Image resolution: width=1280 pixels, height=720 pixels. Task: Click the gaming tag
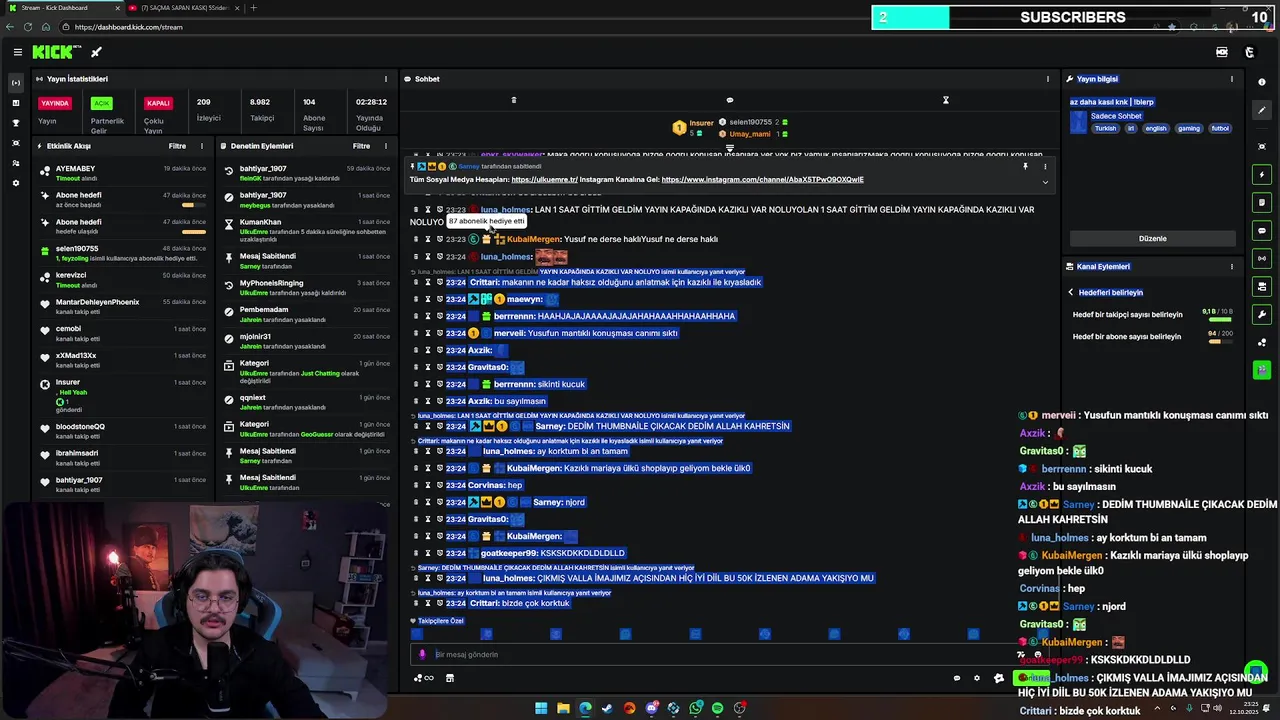pyautogui.click(x=1188, y=129)
